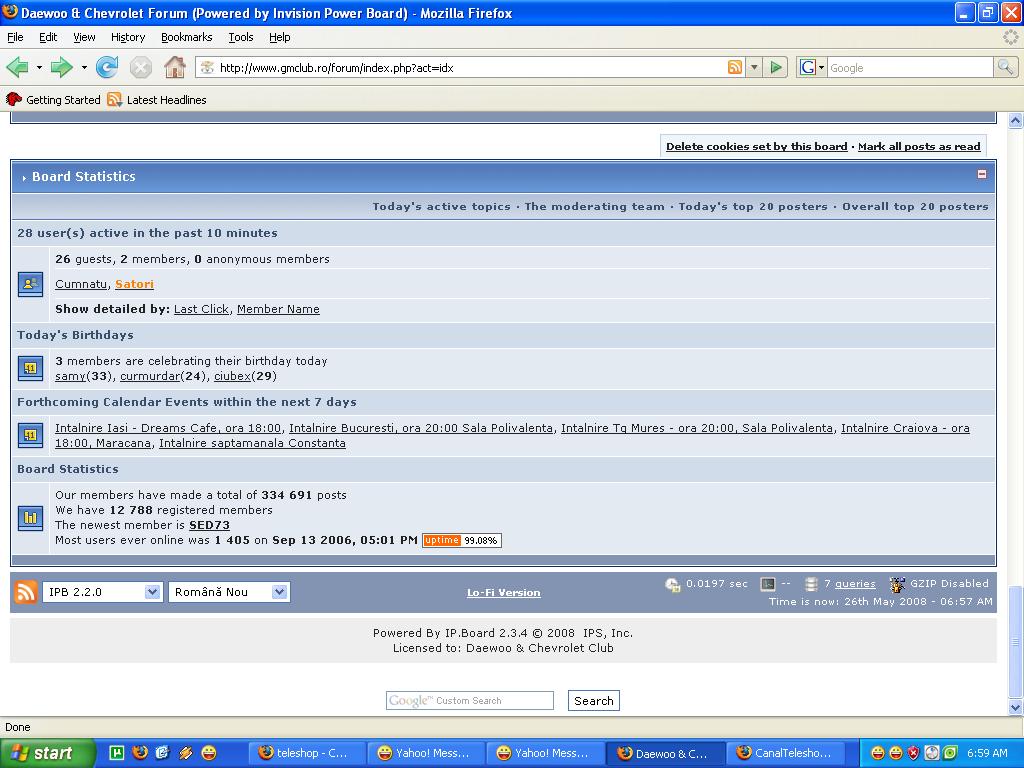Click Mark all posts as read link
This screenshot has height=768, width=1024.
[918, 146]
